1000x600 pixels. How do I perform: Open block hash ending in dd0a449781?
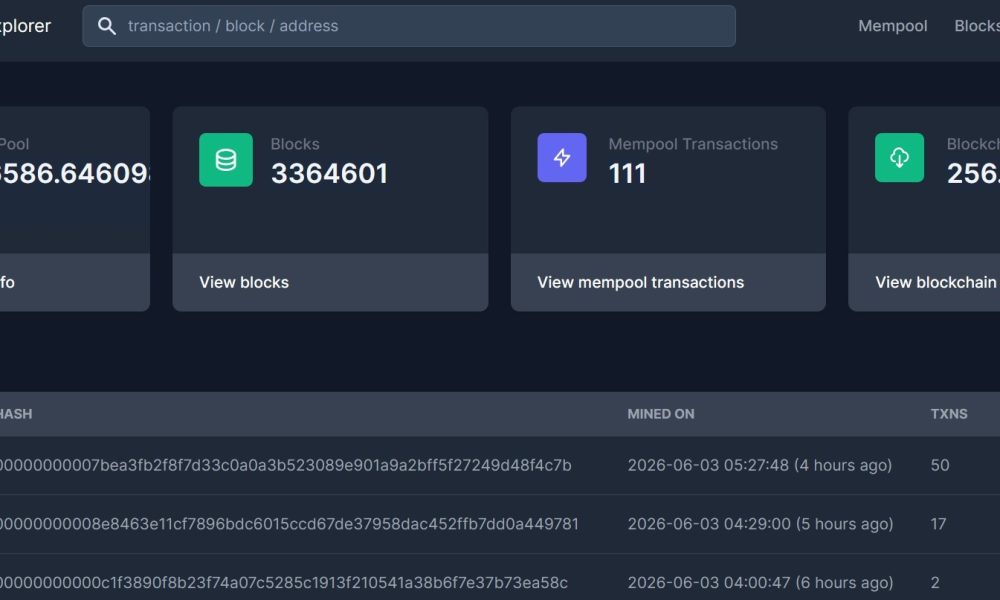coord(289,524)
